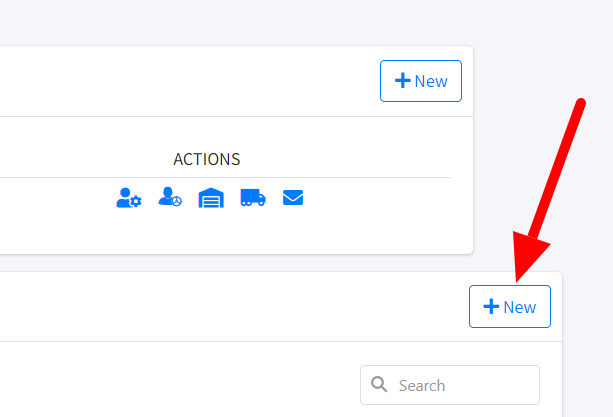This screenshot has height=417, width=613.
Task: Click the plus icon in lower New button
Action: point(491,307)
